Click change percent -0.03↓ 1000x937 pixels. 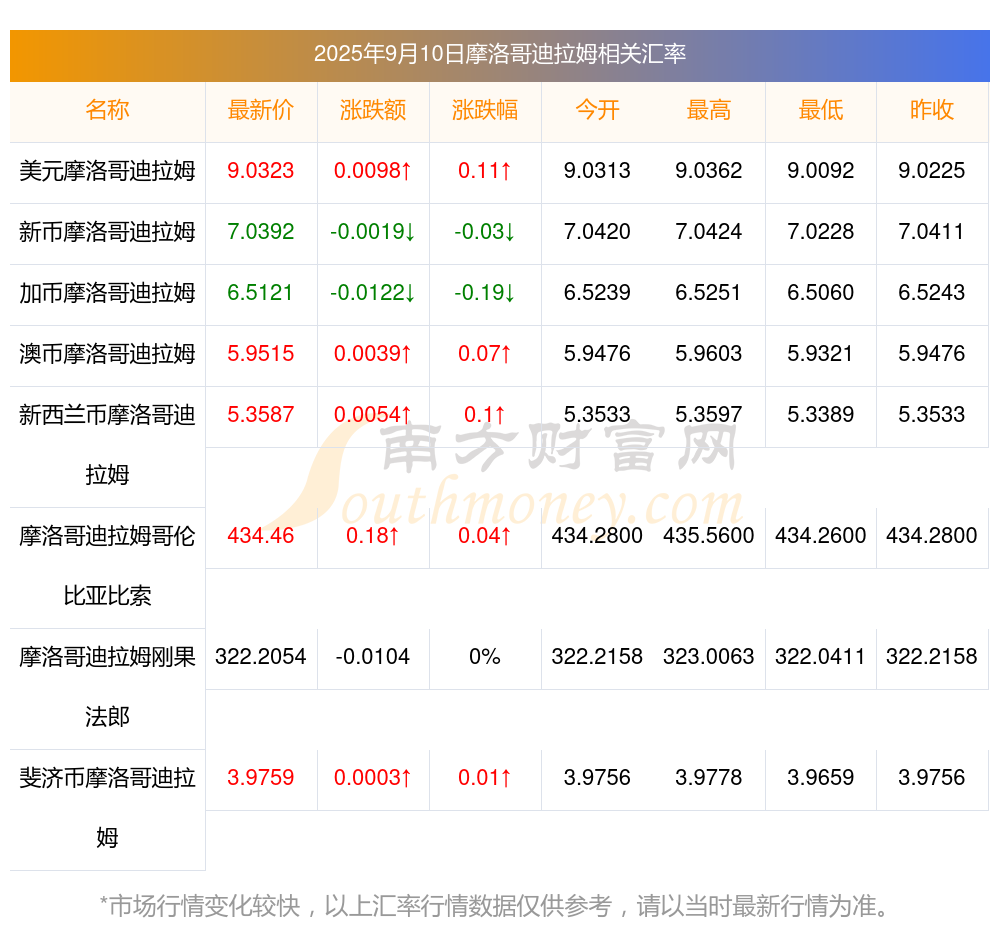(x=485, y=232)
